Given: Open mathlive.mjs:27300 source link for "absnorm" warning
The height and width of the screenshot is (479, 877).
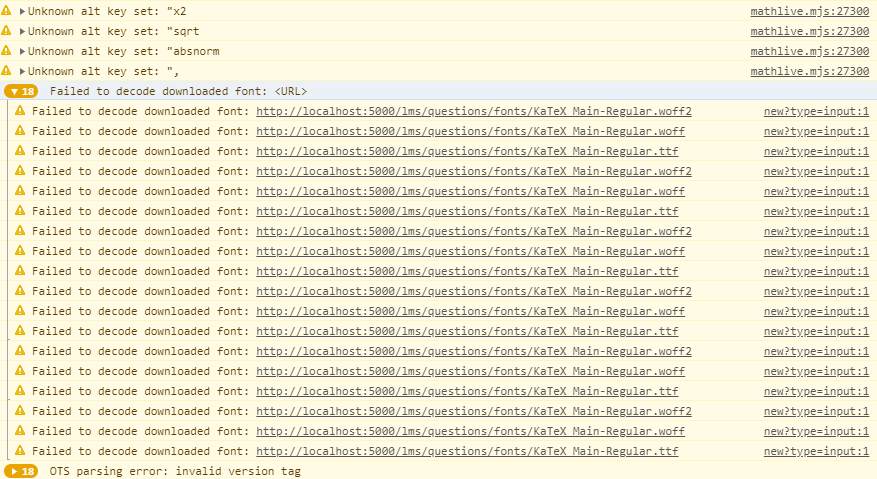Looking at the screenshot, I should pyautogui.click(x=809, y=51).
